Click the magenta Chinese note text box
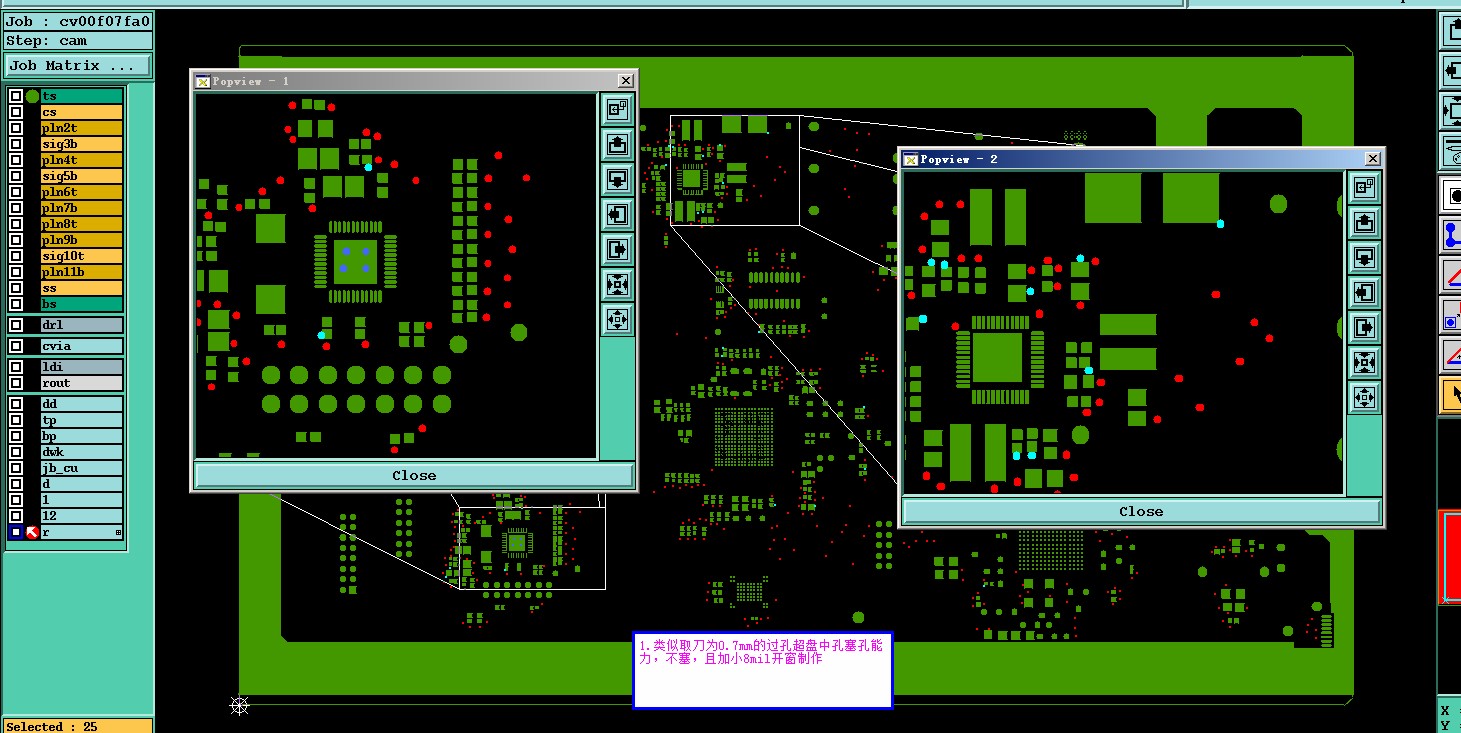Viewport: 1461px width, 733px height. pyautogui.click(x=762, y=670)
